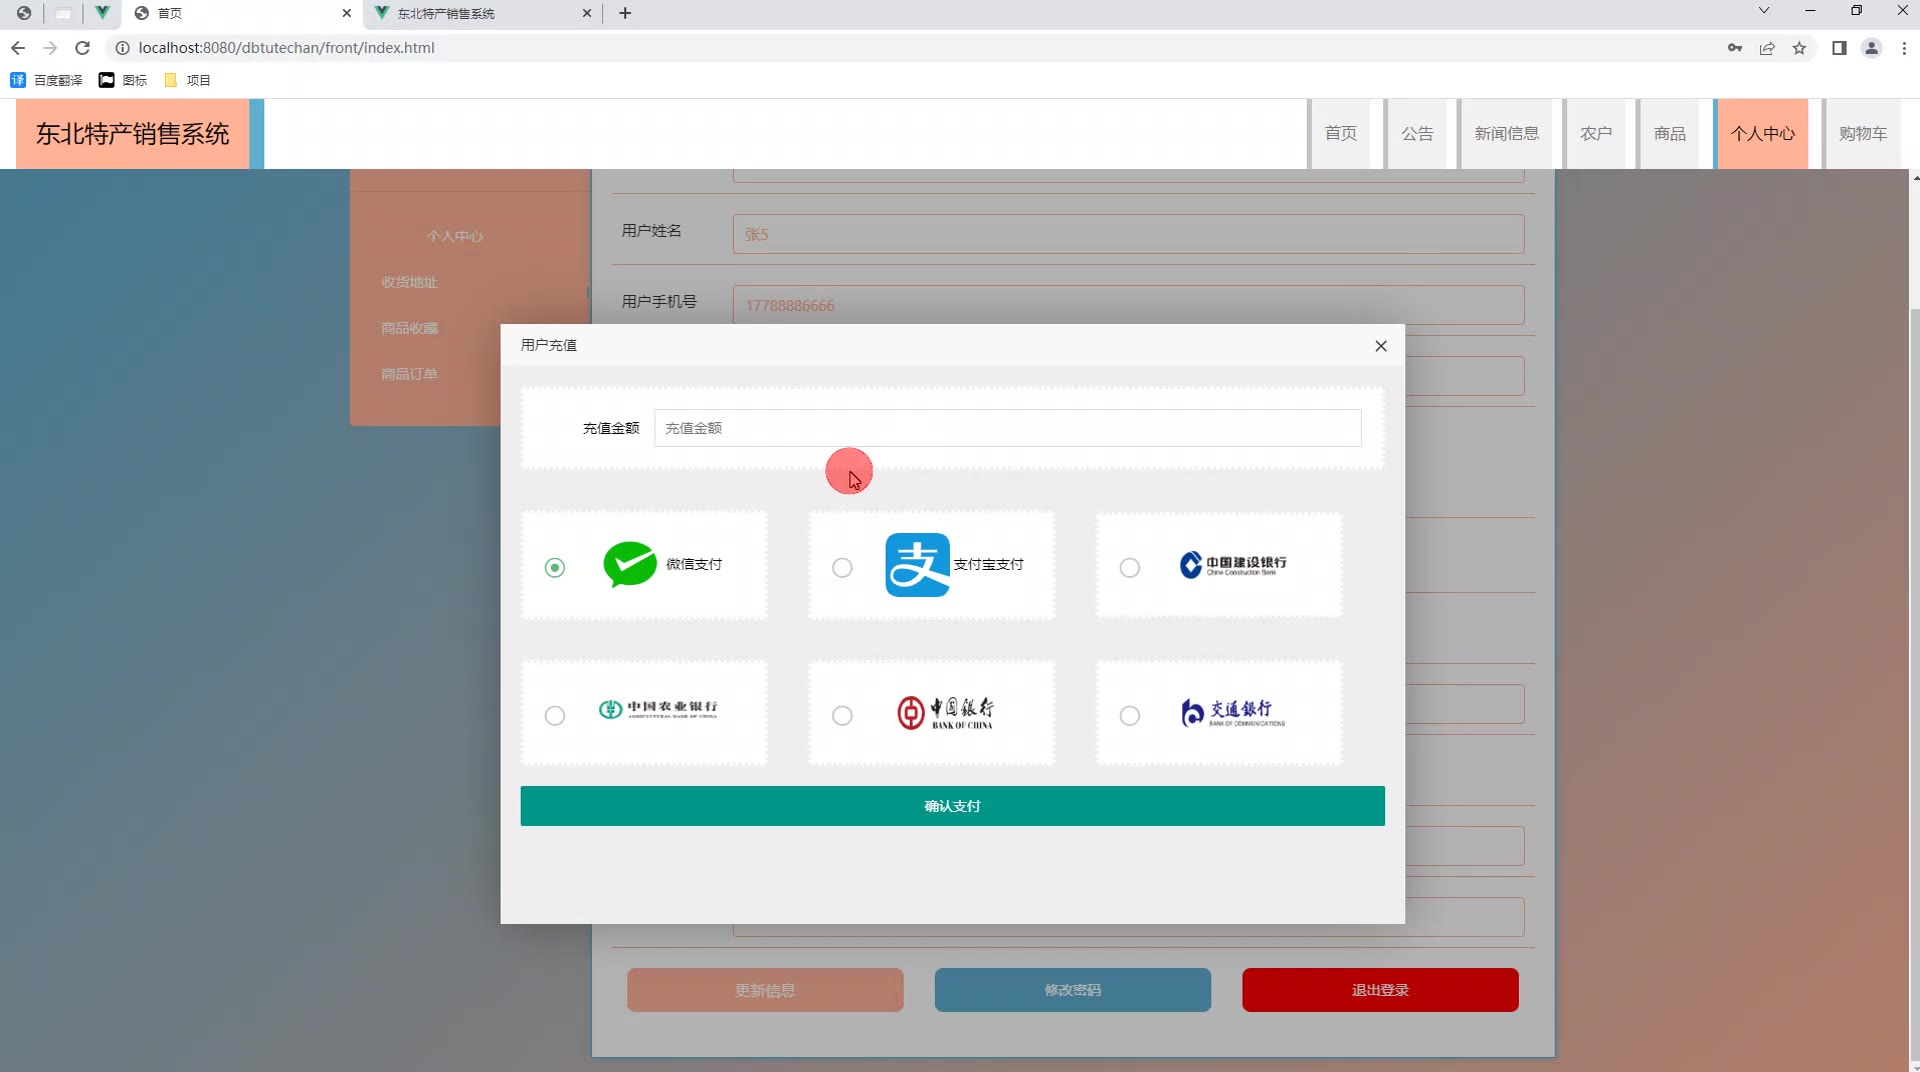Click the Bank of China logo
This screenshot has width=1920, height=1072.
945,713
